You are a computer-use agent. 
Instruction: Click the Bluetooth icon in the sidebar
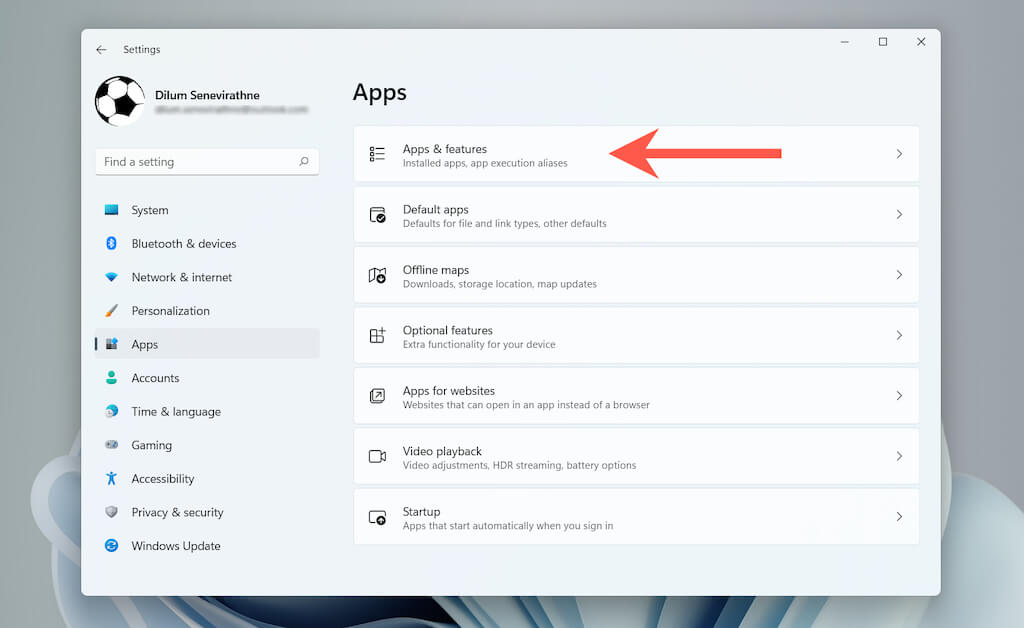pos(112,243)
